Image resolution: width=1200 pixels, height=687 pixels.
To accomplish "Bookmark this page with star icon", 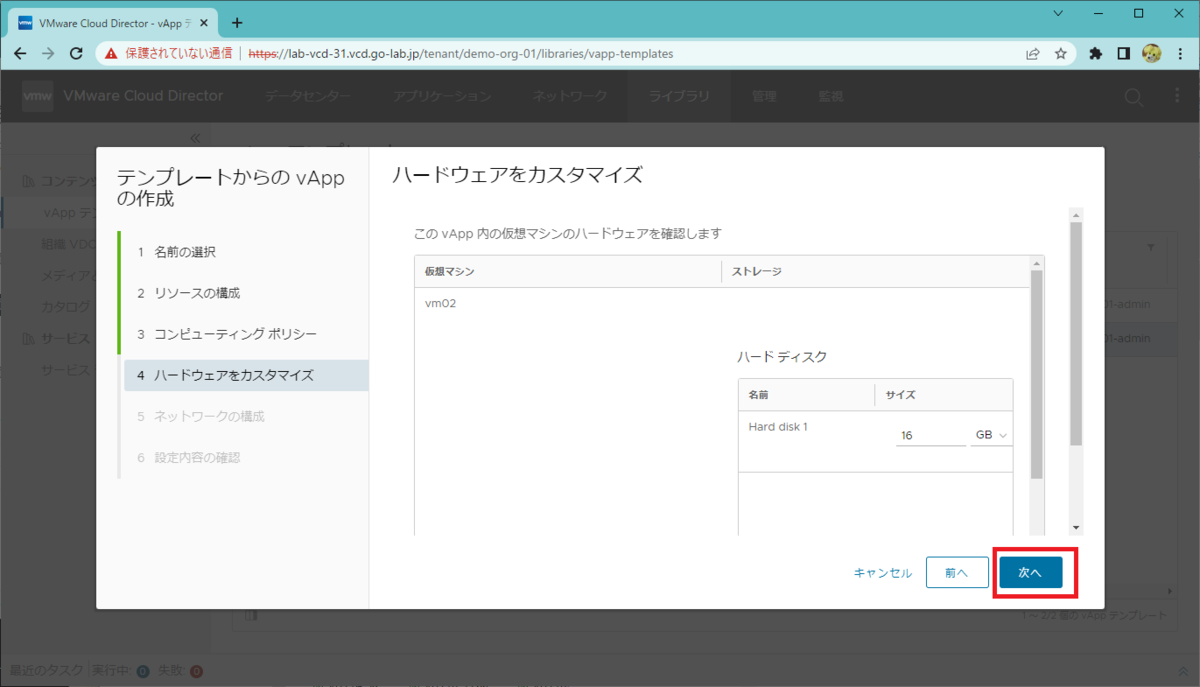I will [1061, 54].
